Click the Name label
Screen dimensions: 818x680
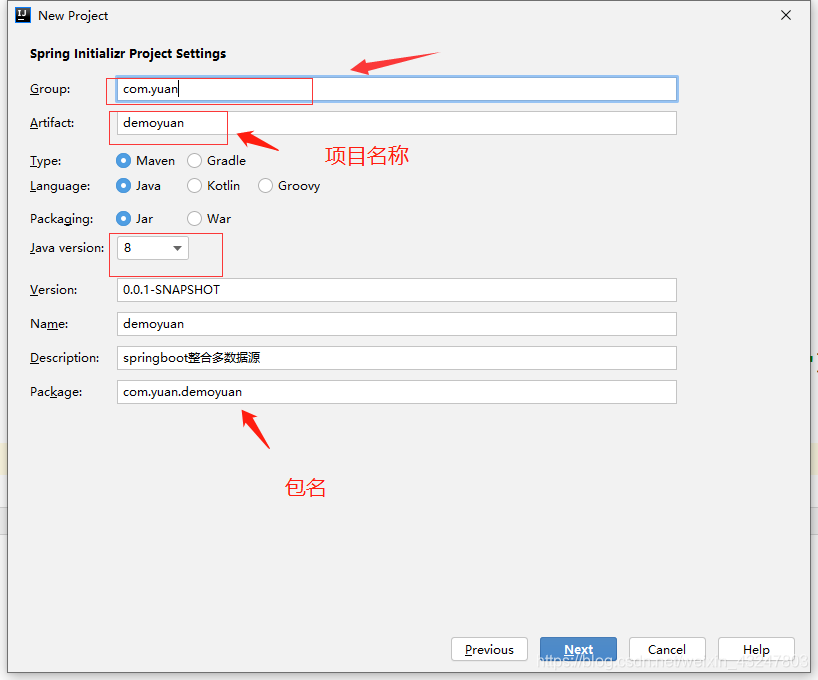pyautogui.click(x=49, y=324)
